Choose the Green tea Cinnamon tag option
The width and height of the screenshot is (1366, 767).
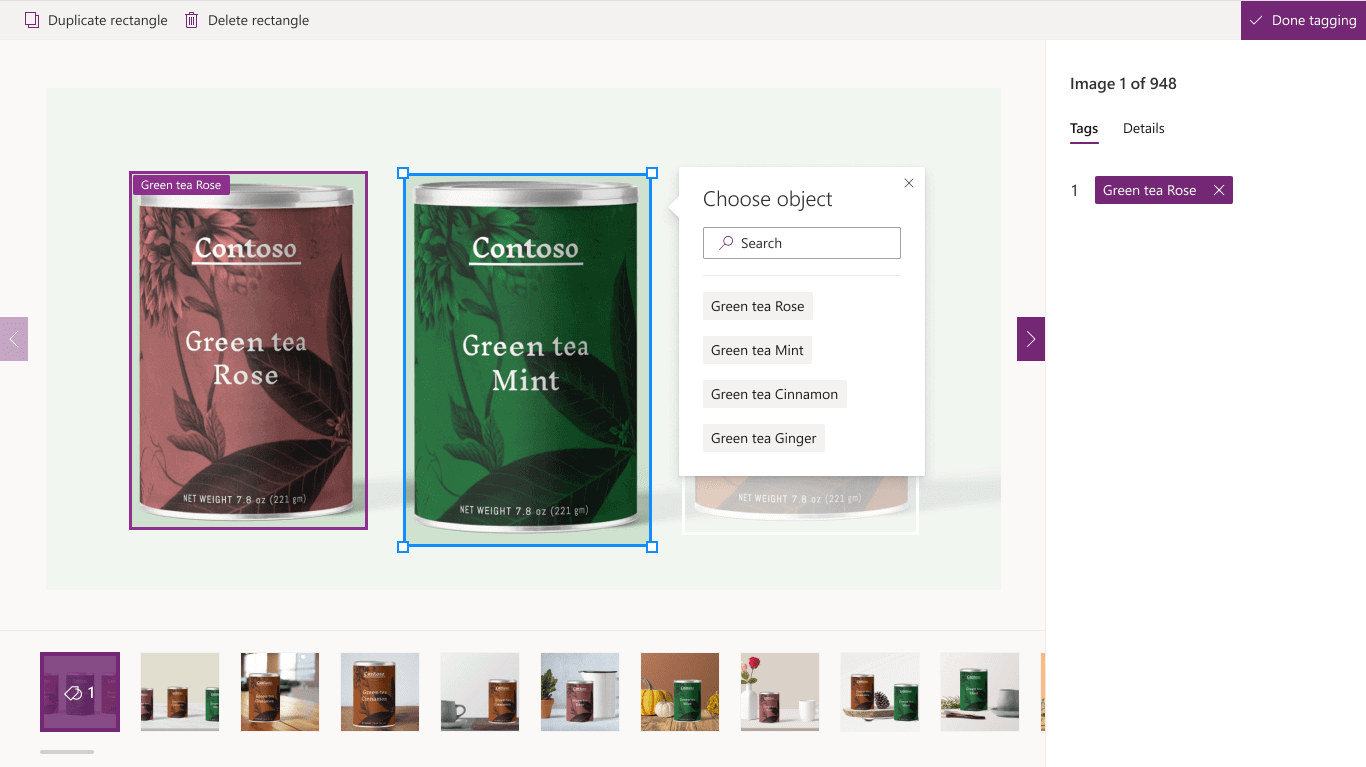tap(774, 394)
